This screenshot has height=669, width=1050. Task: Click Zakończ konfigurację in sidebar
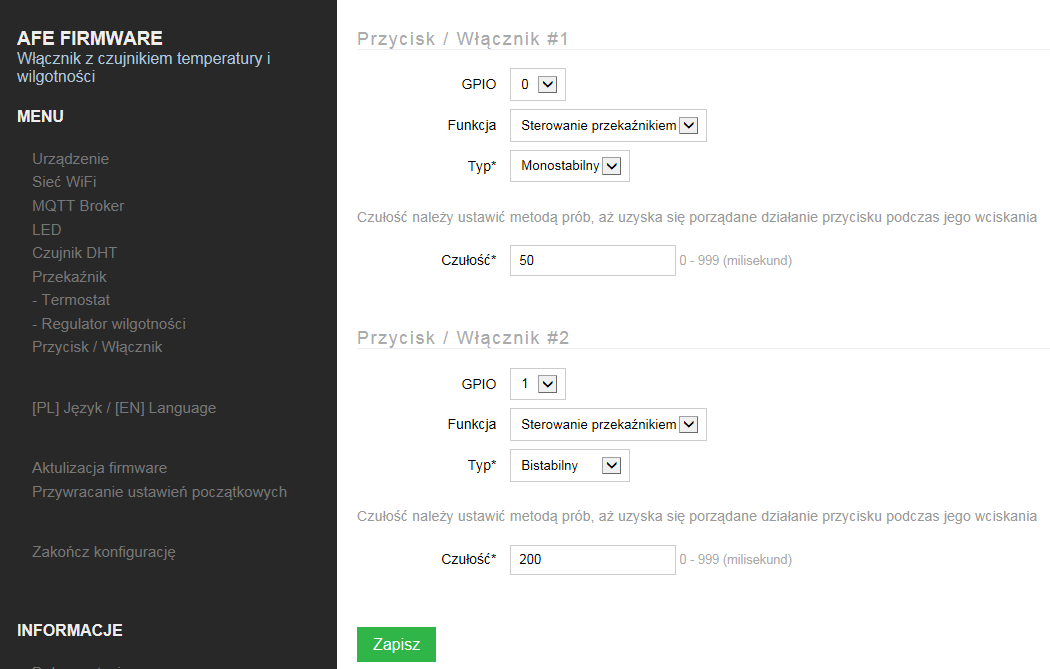click(104, 552)
